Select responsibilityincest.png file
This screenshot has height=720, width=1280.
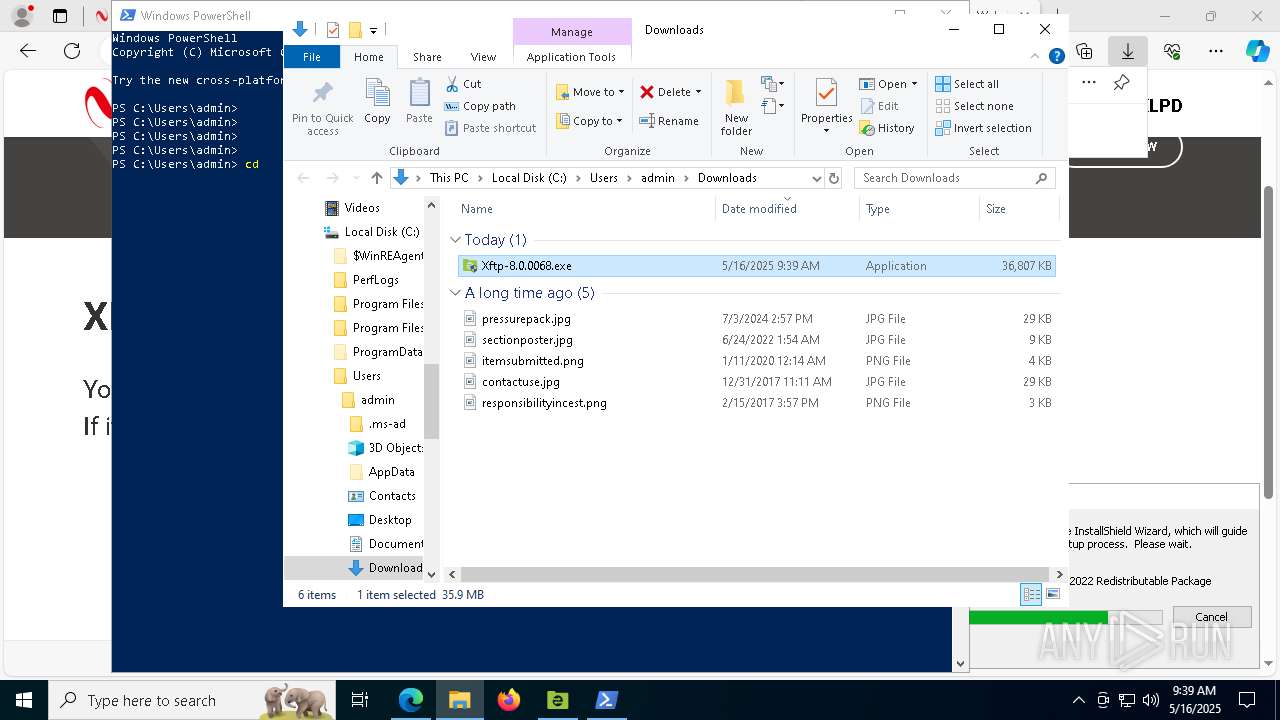[756, 403]
